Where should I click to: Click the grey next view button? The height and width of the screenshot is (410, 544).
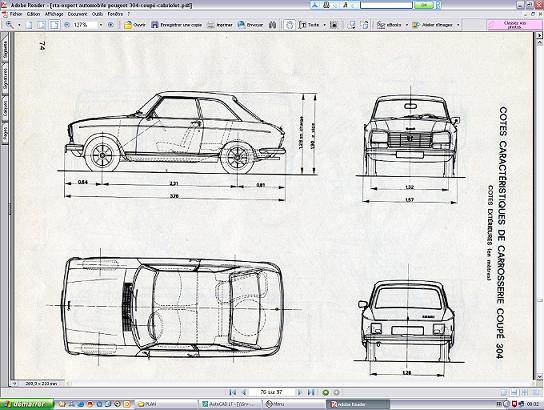coord(336,393)
